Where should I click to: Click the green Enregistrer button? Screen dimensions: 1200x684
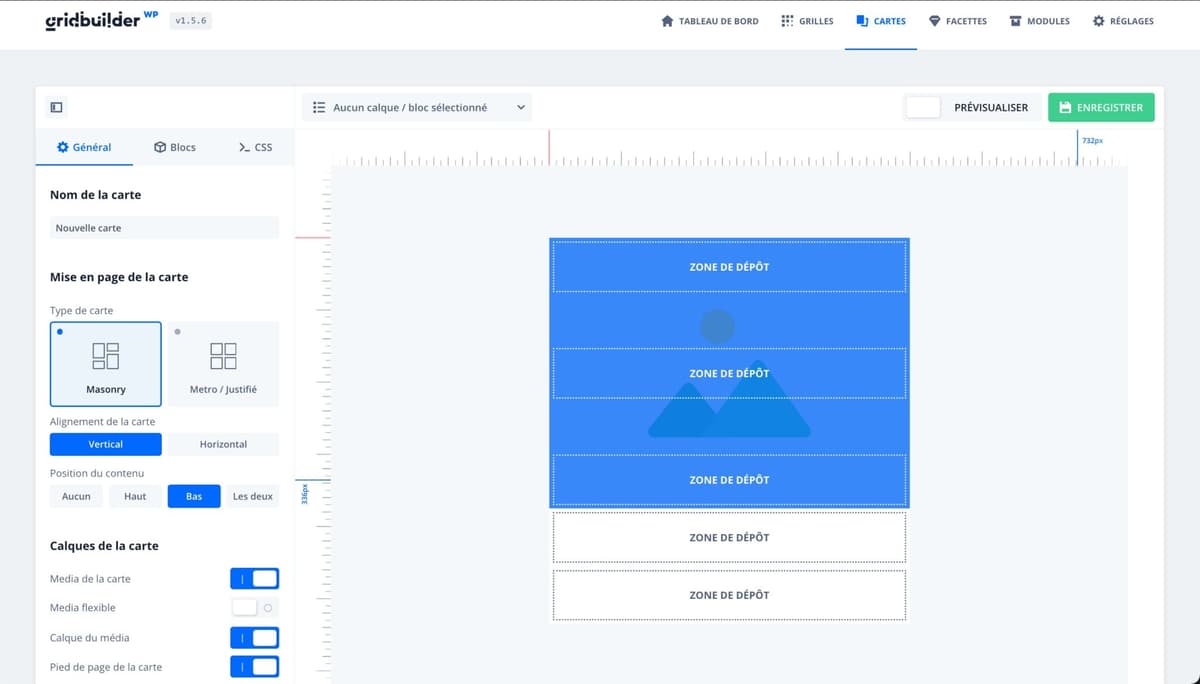click(x=1101, y=107)
